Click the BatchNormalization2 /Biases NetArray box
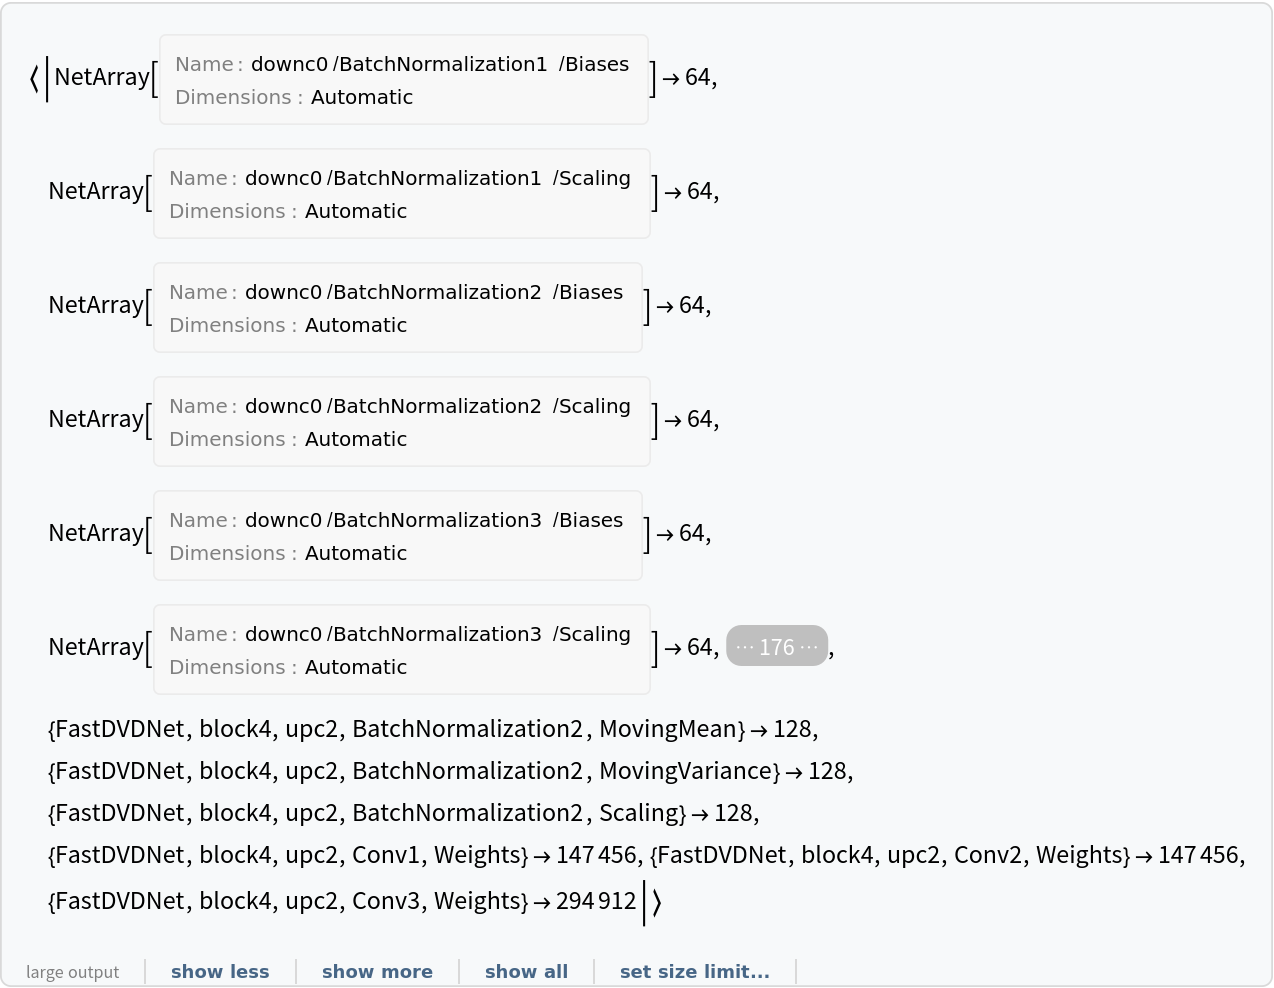 point(397,308)
